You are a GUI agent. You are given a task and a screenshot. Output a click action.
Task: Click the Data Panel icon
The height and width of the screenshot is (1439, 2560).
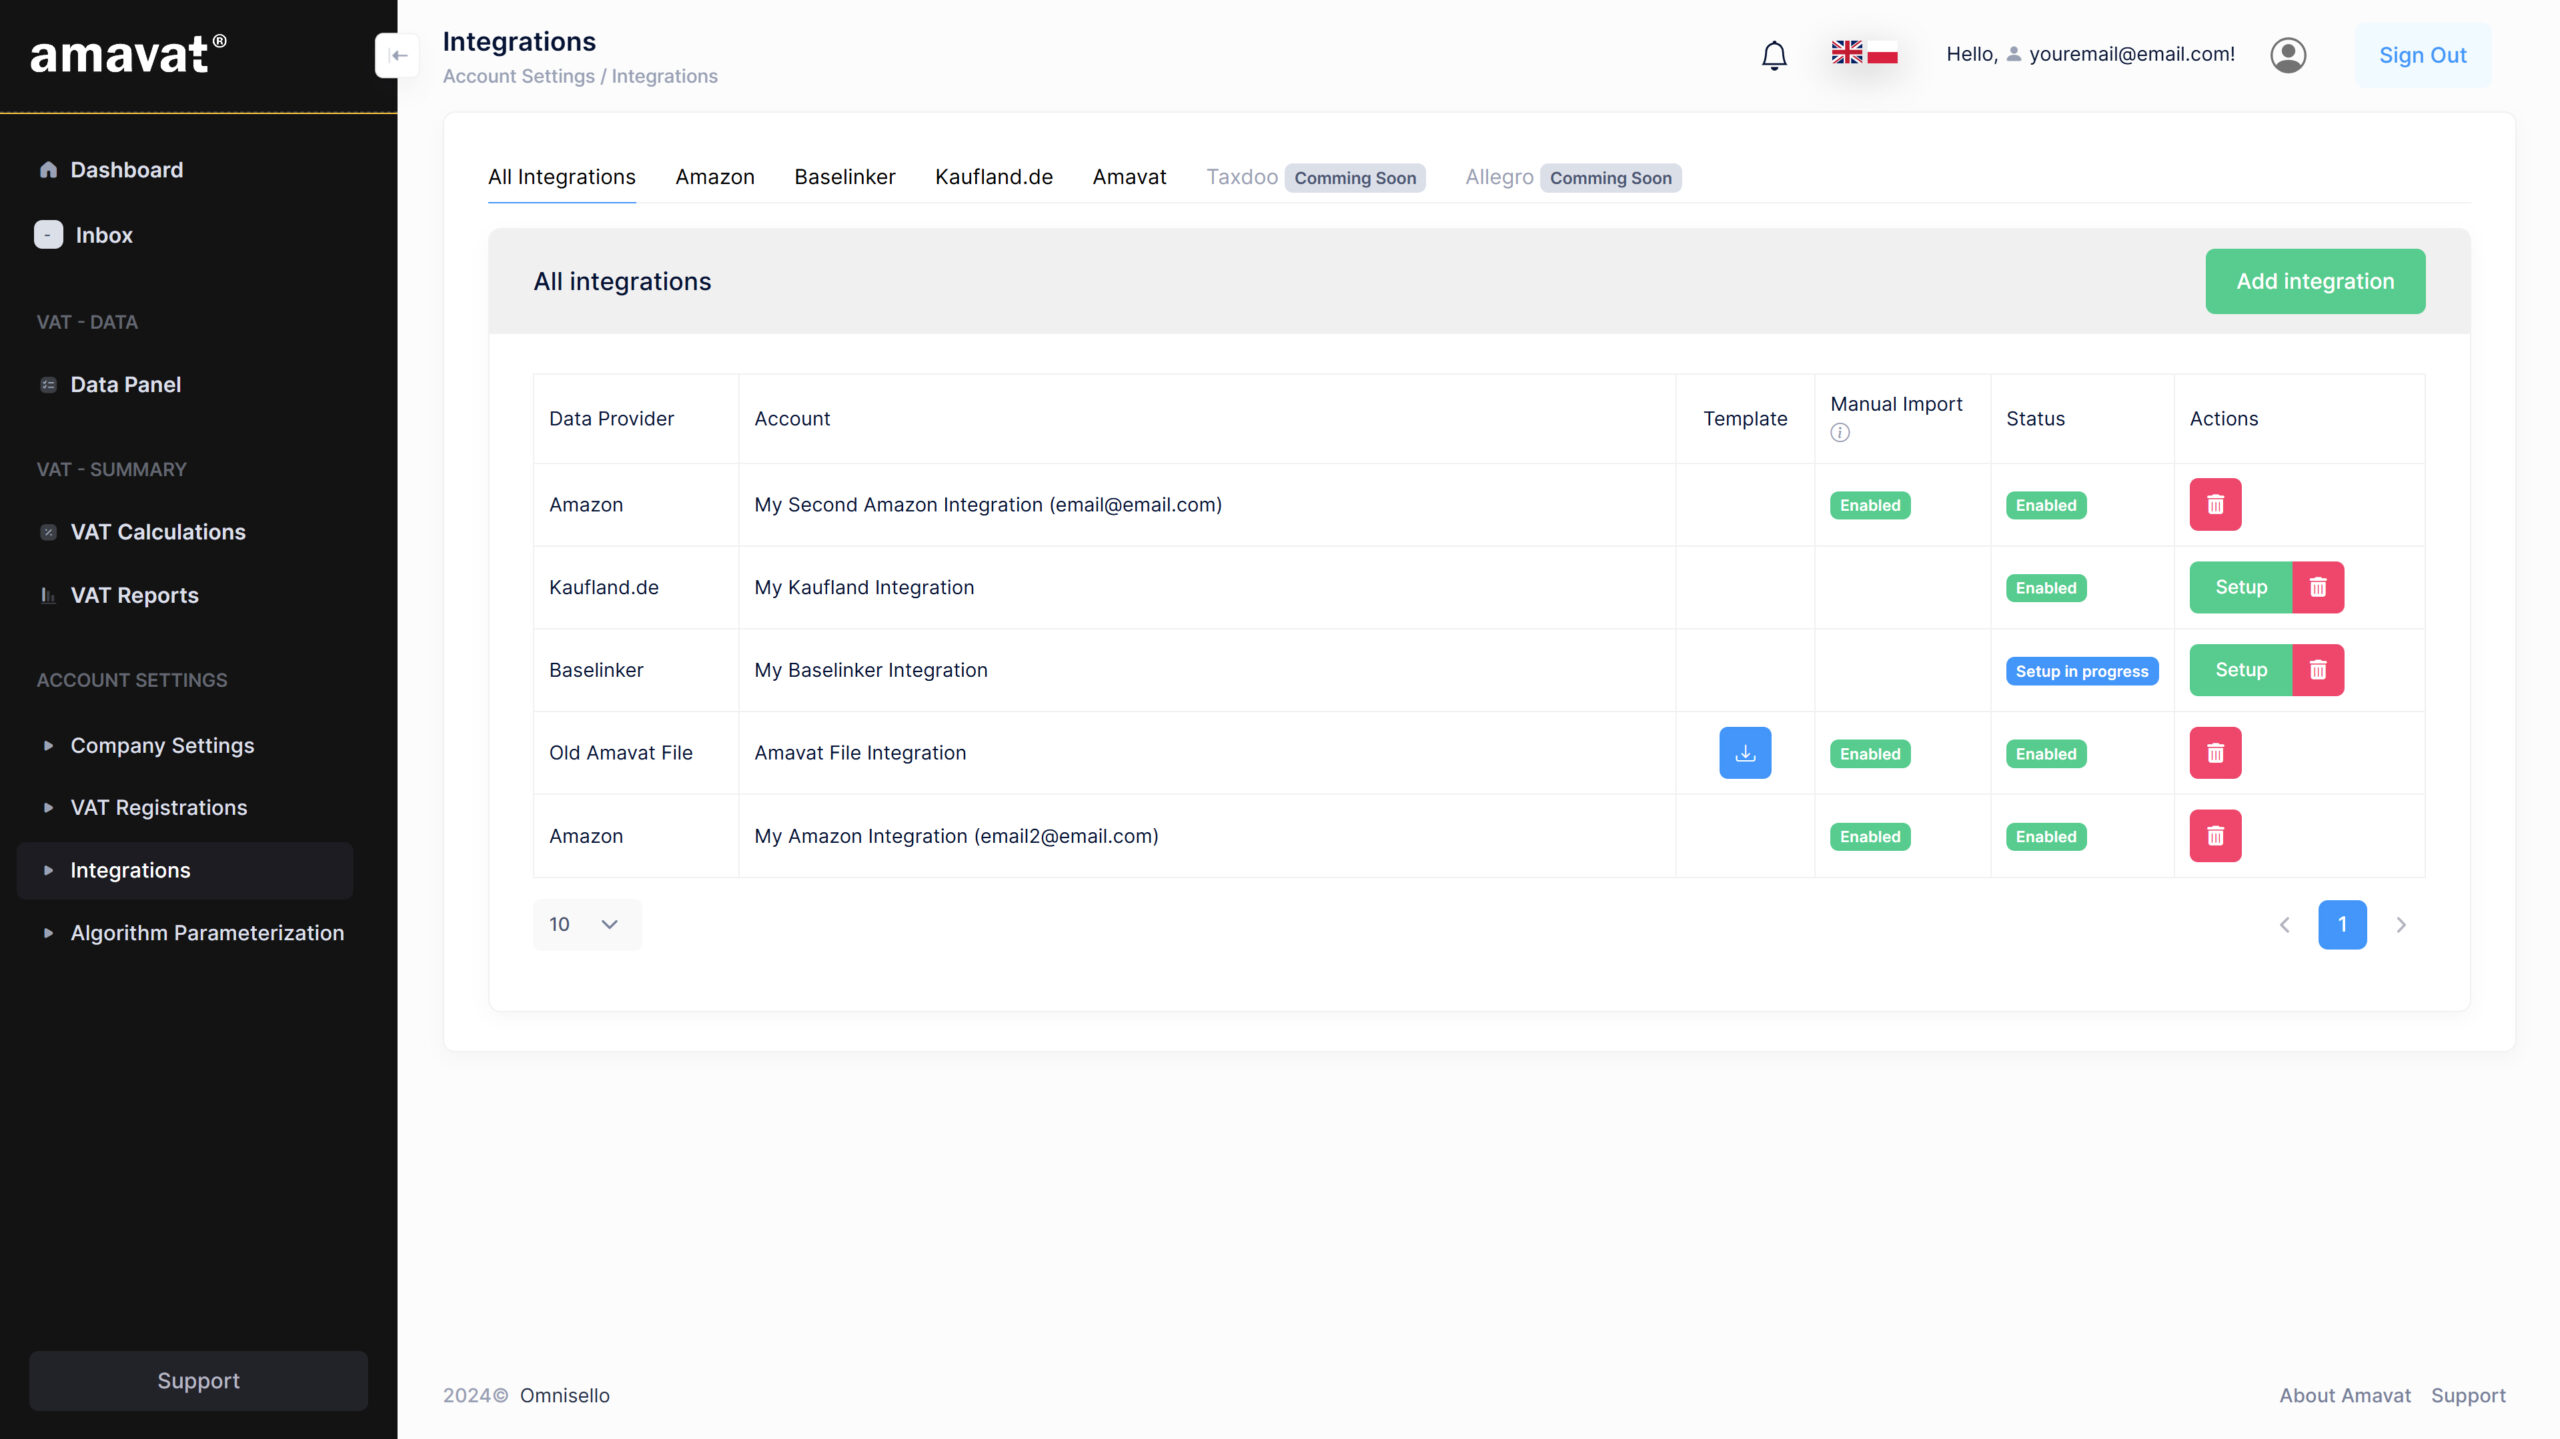[48, 385]
